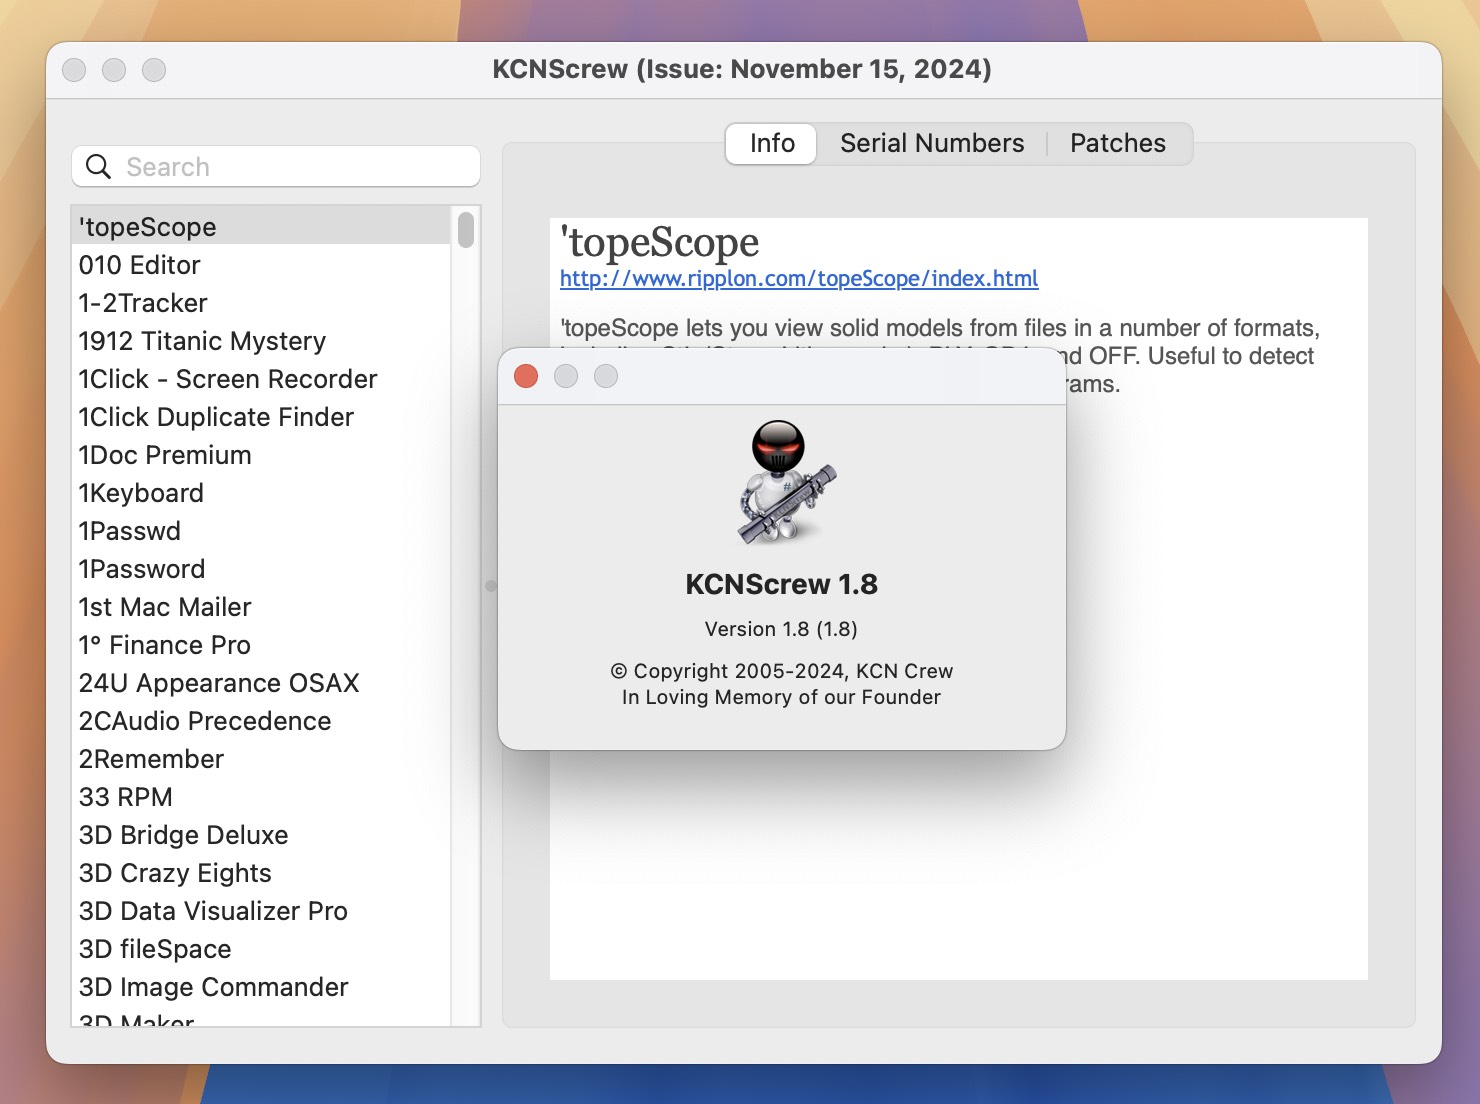Open the ripplon.com topeScope link

pos(799,278)
